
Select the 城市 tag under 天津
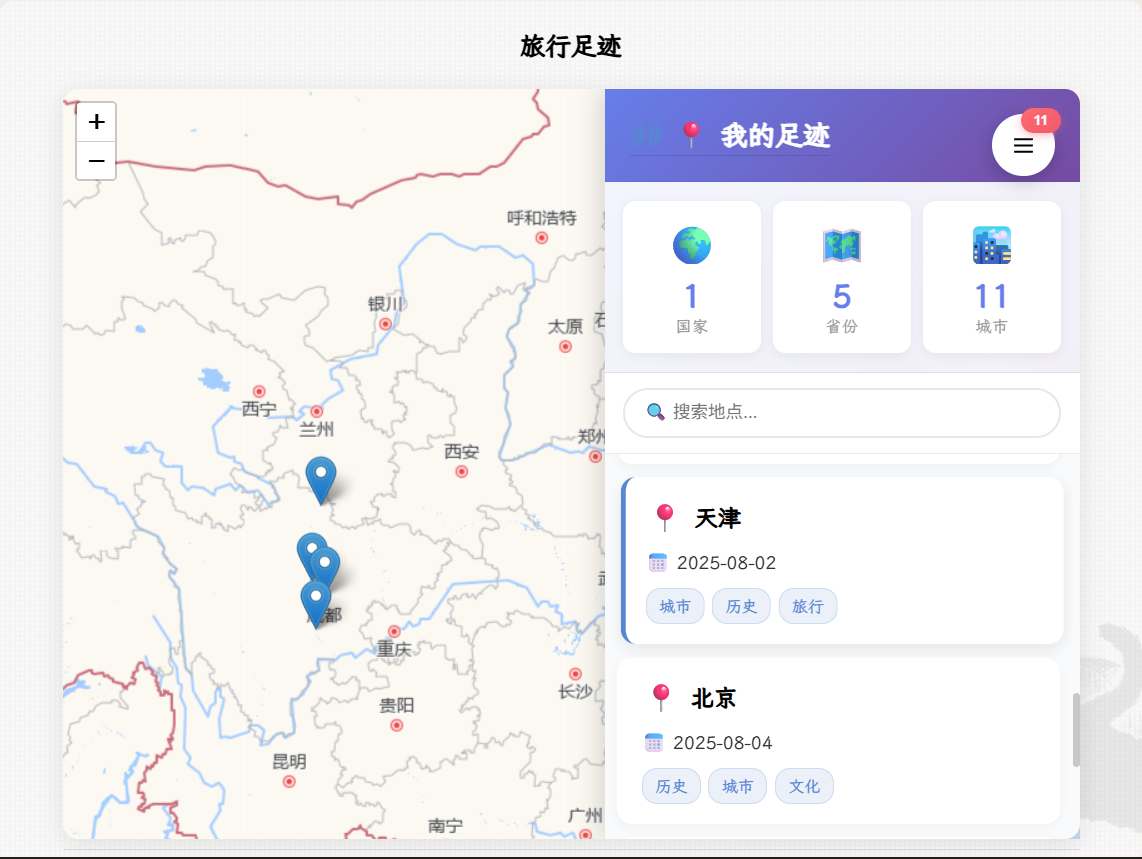point(674,606)
